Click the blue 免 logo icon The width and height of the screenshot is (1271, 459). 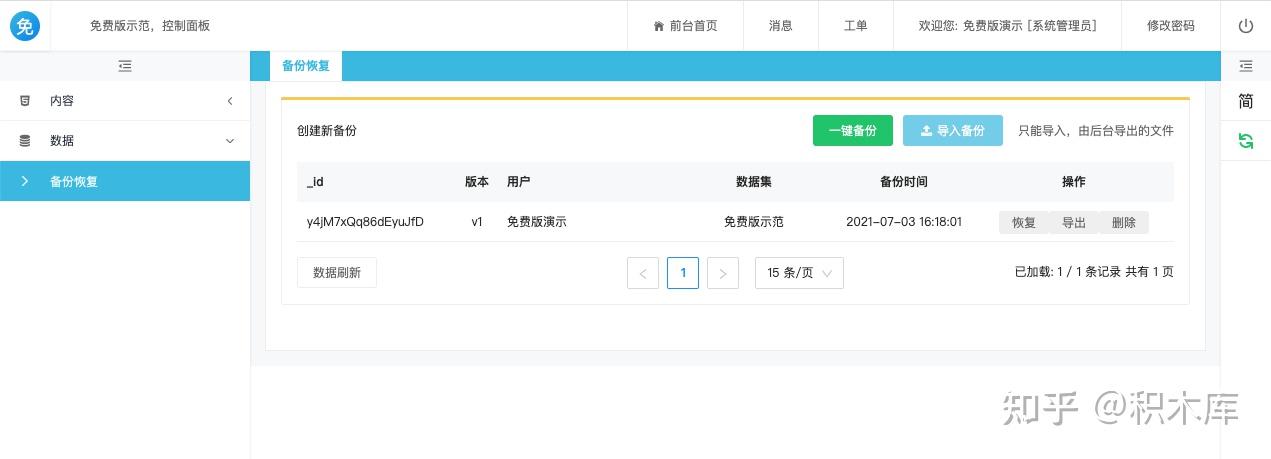click(x=25, y=26)
